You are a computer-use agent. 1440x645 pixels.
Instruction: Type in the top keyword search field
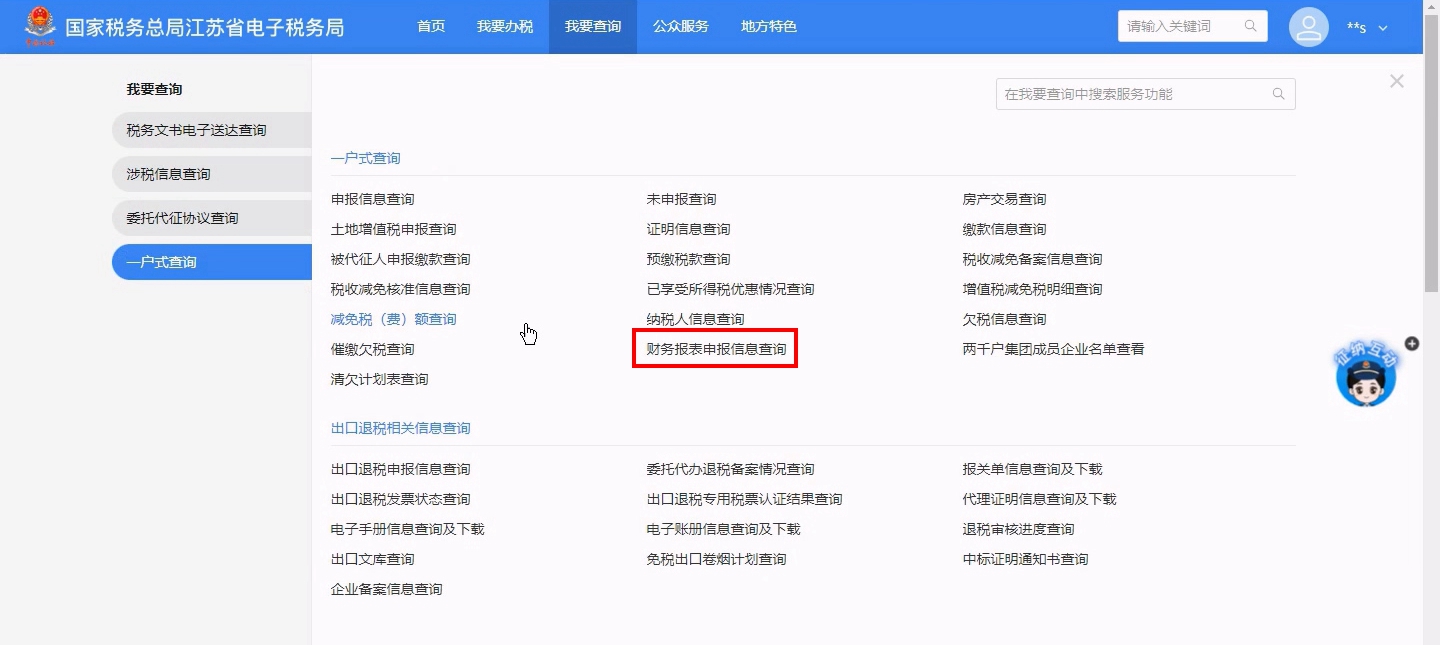coord(1183,26)
